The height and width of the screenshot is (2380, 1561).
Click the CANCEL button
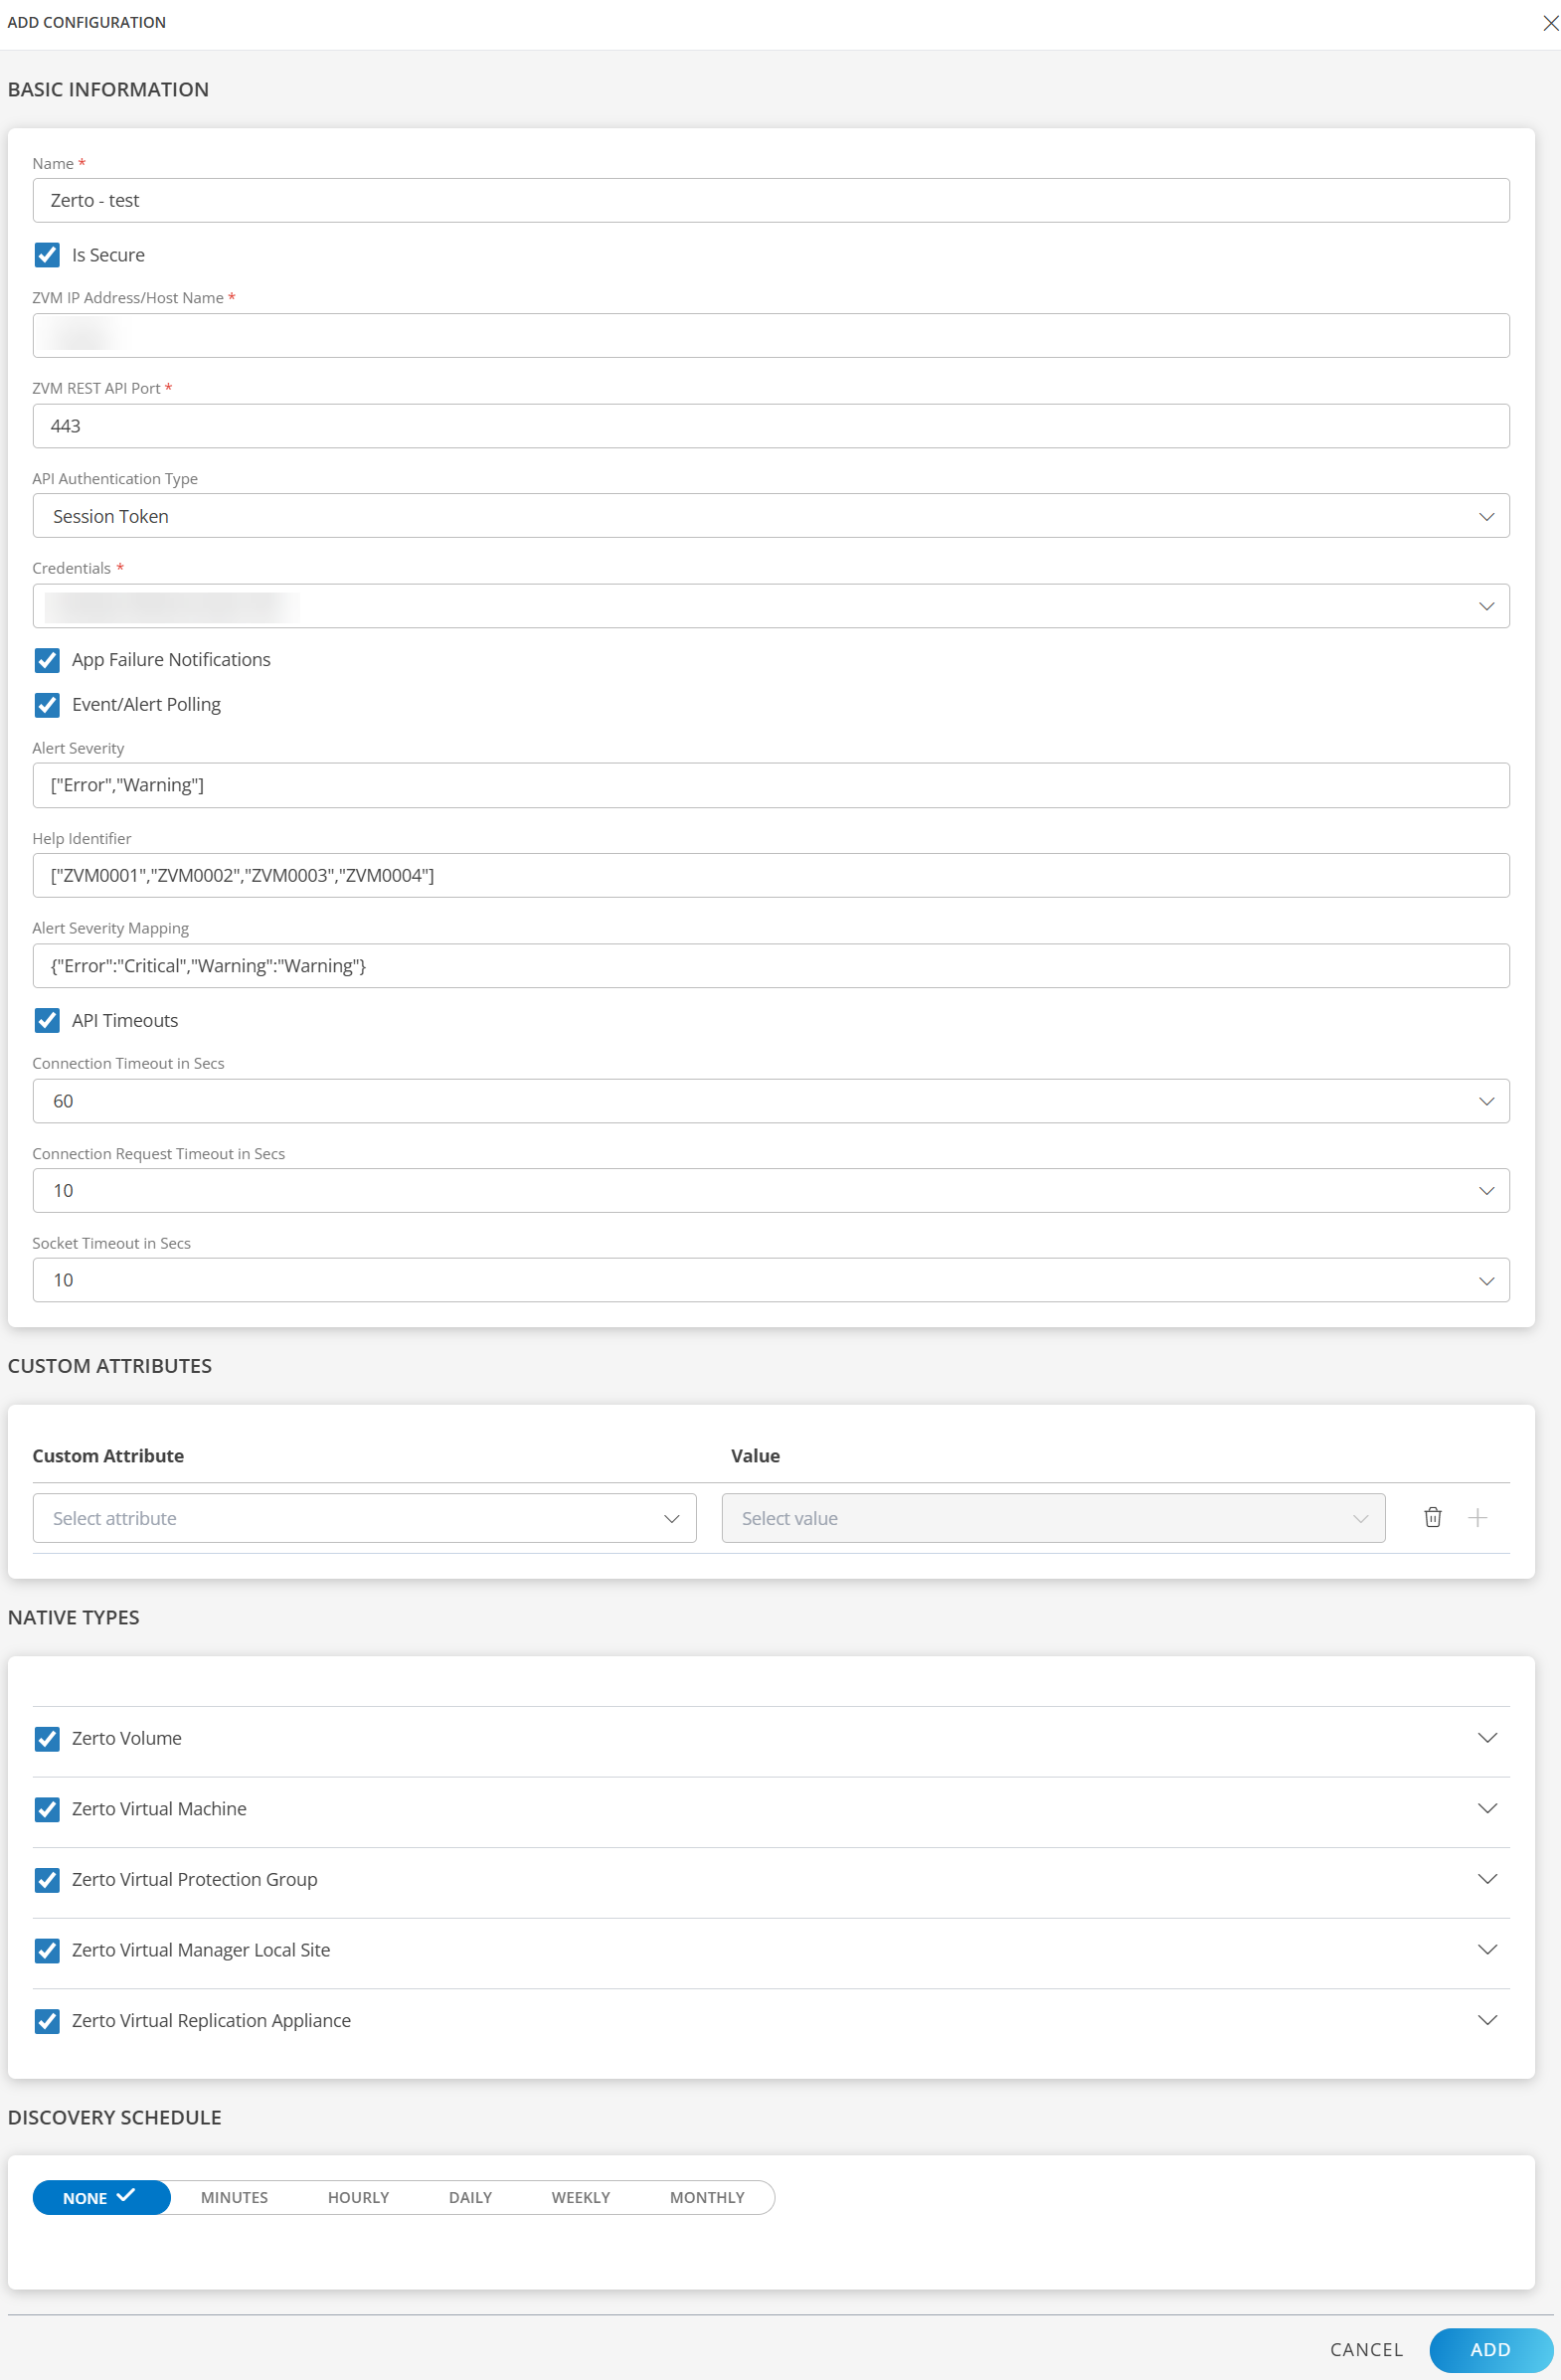tap(1366, 2349)
